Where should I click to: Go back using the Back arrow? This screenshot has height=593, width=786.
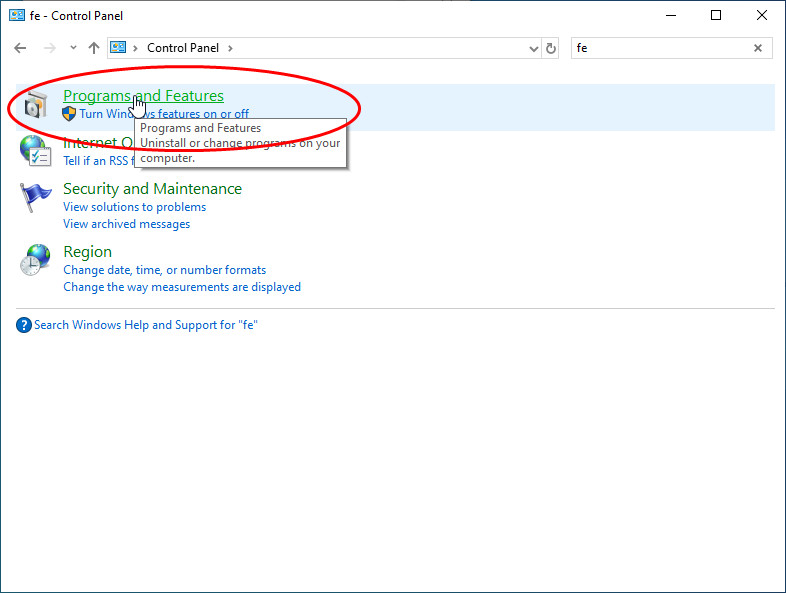[20, 48]
